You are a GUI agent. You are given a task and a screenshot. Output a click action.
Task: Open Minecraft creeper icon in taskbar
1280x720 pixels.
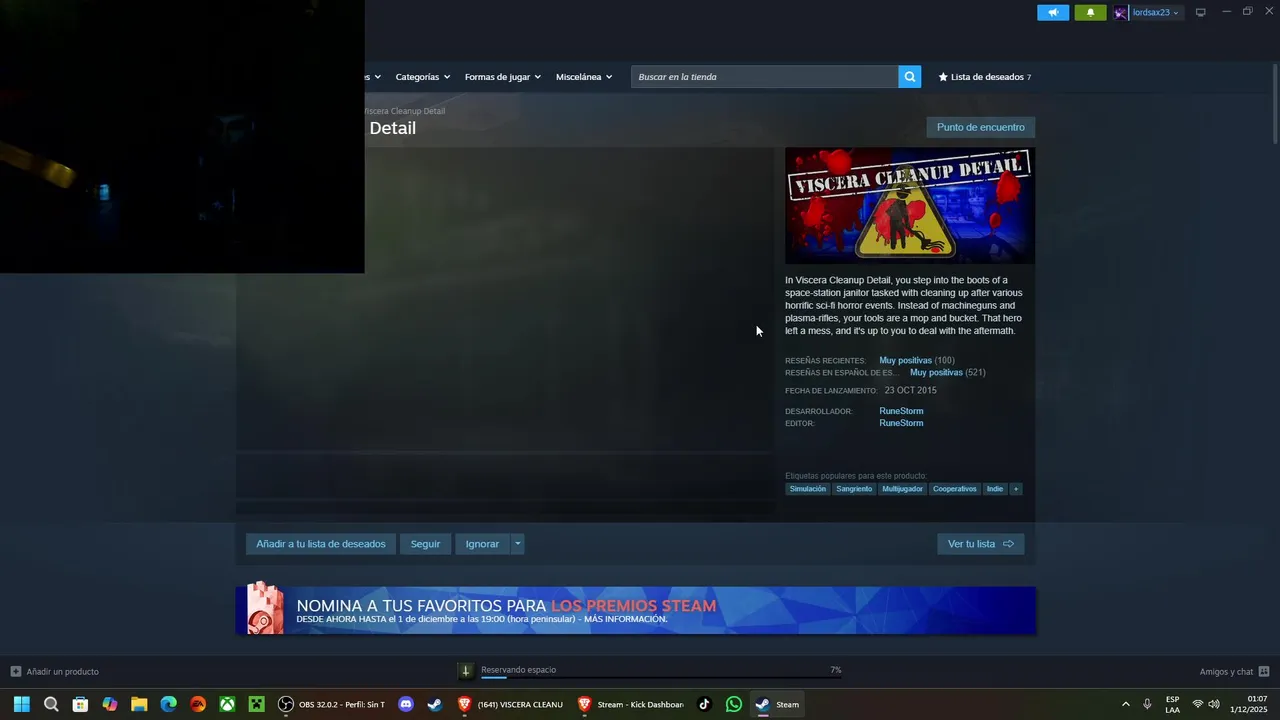click(x=257, y=704)
